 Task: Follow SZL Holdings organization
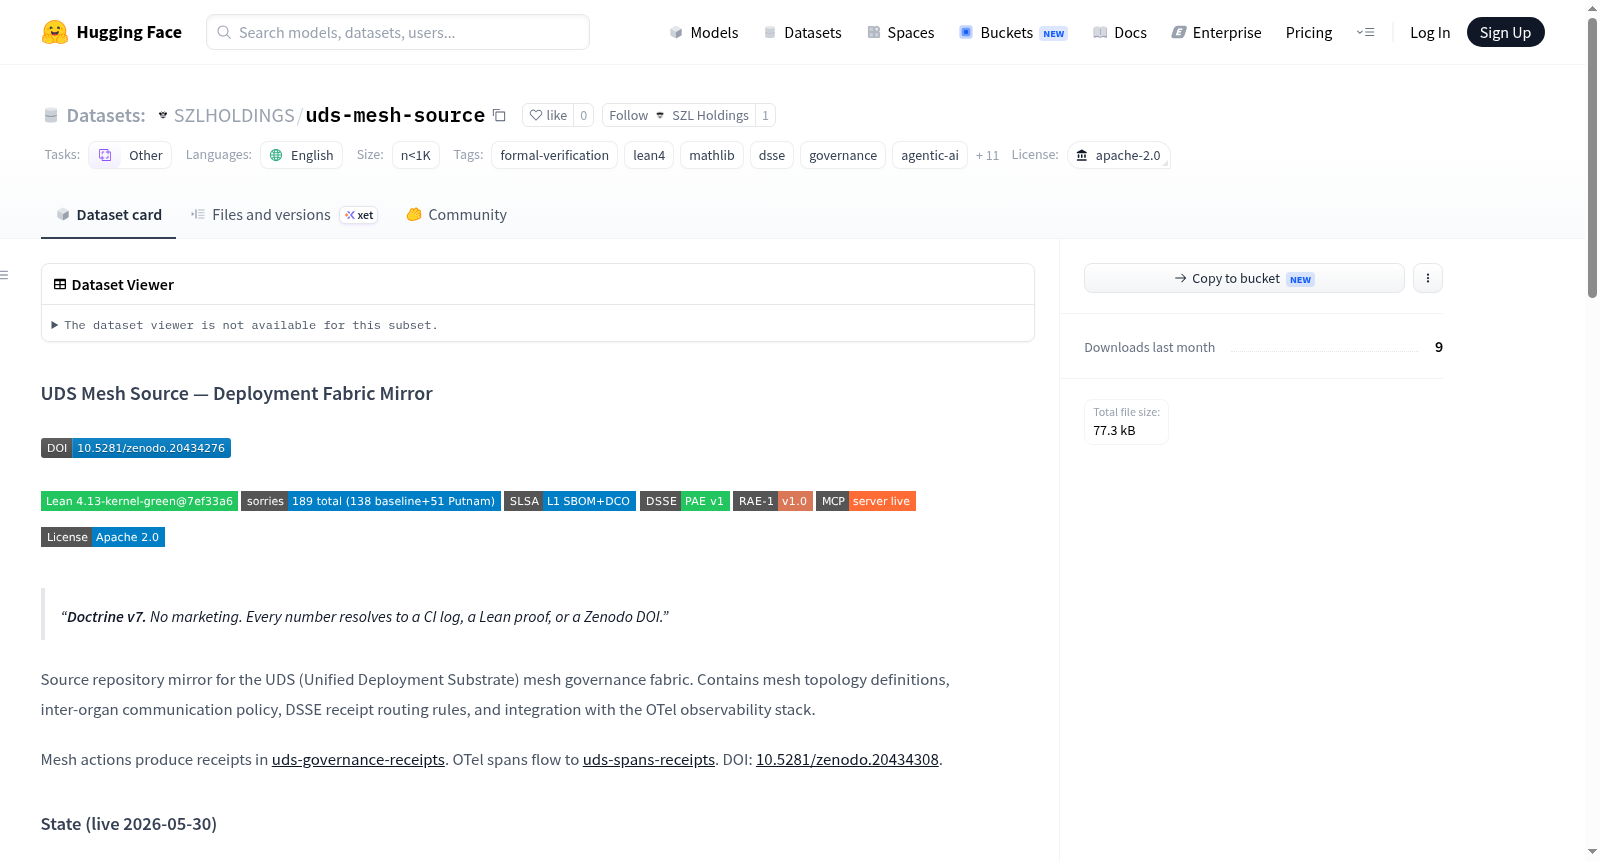tap(679, 115)
